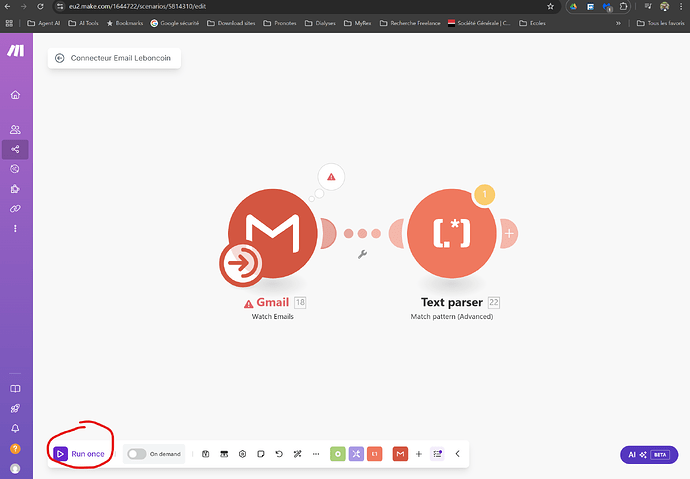The height and width of the screenshot is (479, 690).
Task: Click the Match pattern (Advanced) subtitle
Action: 452,317
